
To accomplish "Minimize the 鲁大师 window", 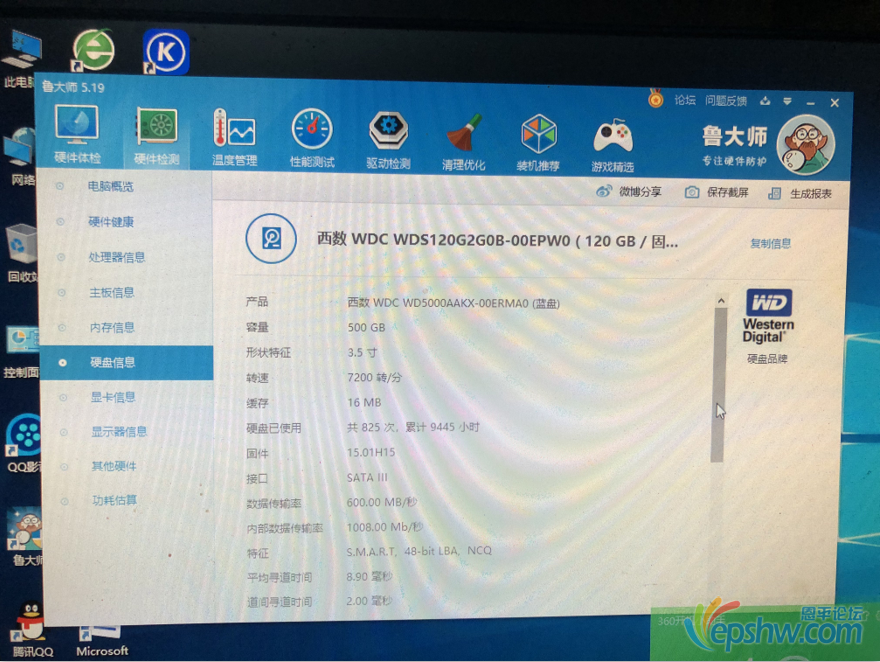I will click(810, 103).
